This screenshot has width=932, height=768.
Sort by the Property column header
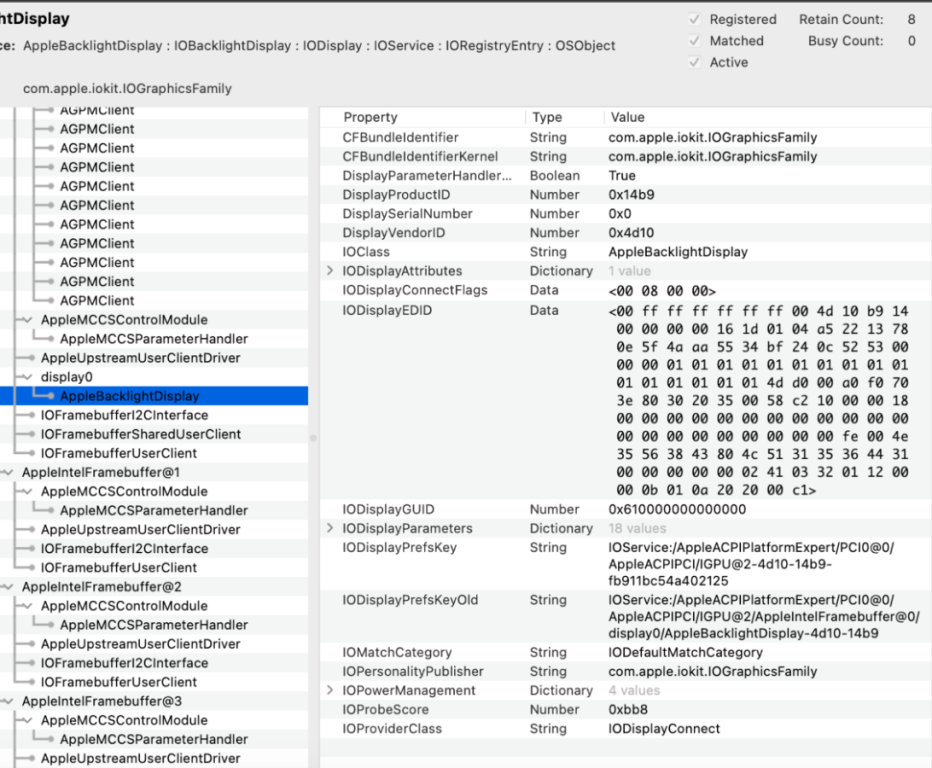(x=370, y=117)
